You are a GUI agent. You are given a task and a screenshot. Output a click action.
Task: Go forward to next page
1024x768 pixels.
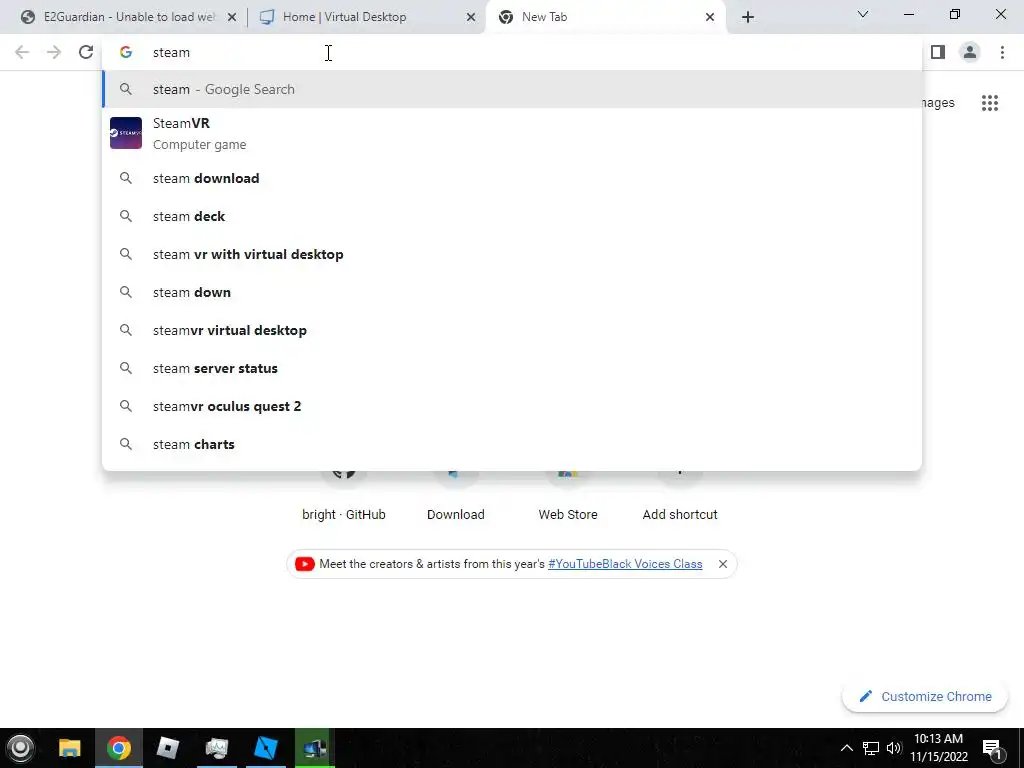pos(54,52)
